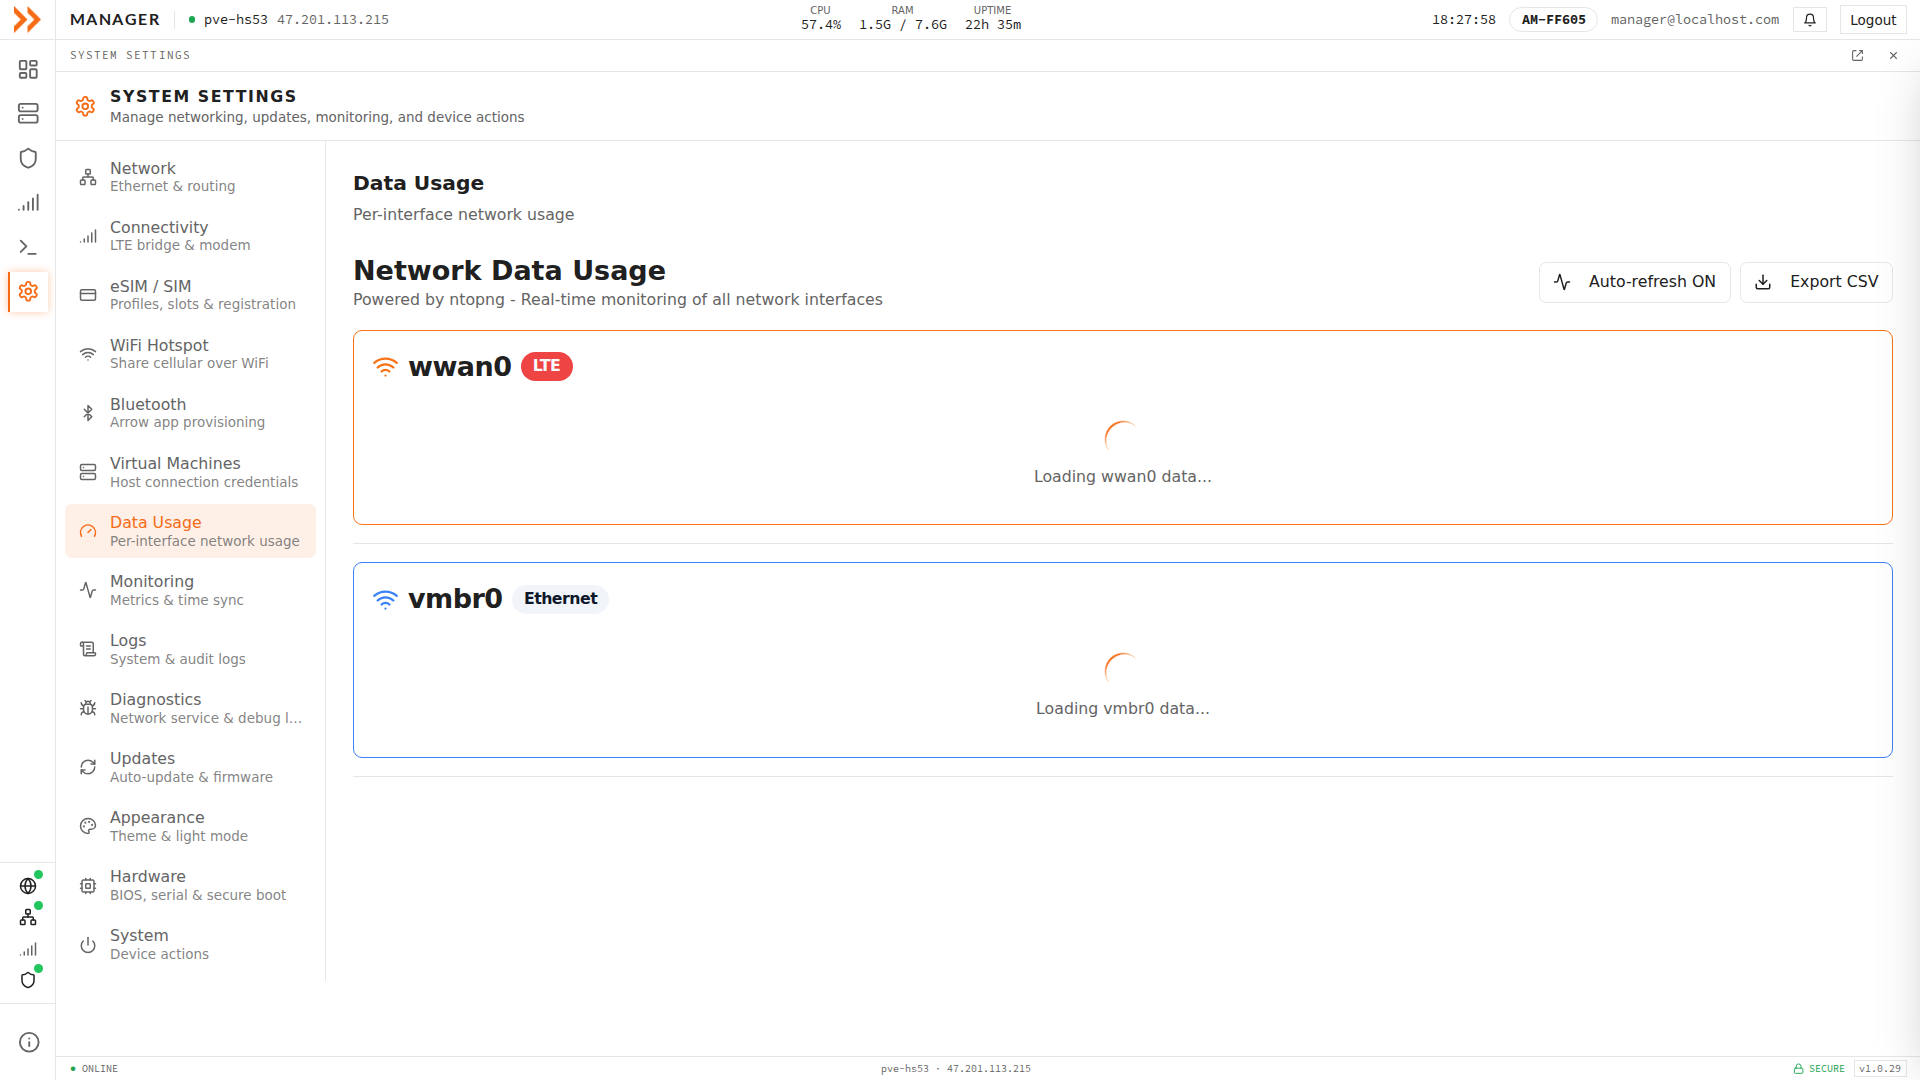The image size is (1920, 1080).
Task: Click the orange double-chevron app logo
Action: coord(27,19)
